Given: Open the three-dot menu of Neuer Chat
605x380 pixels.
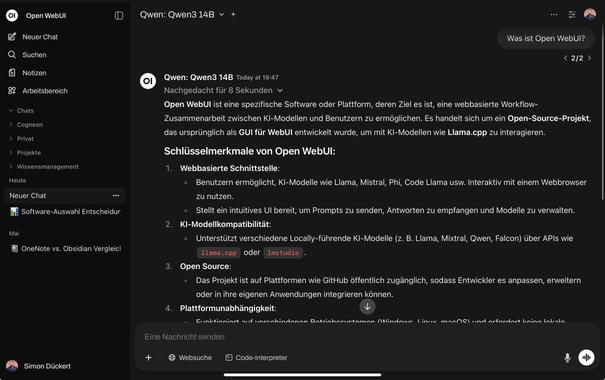Looking at the screenshot, I should 116,196.
